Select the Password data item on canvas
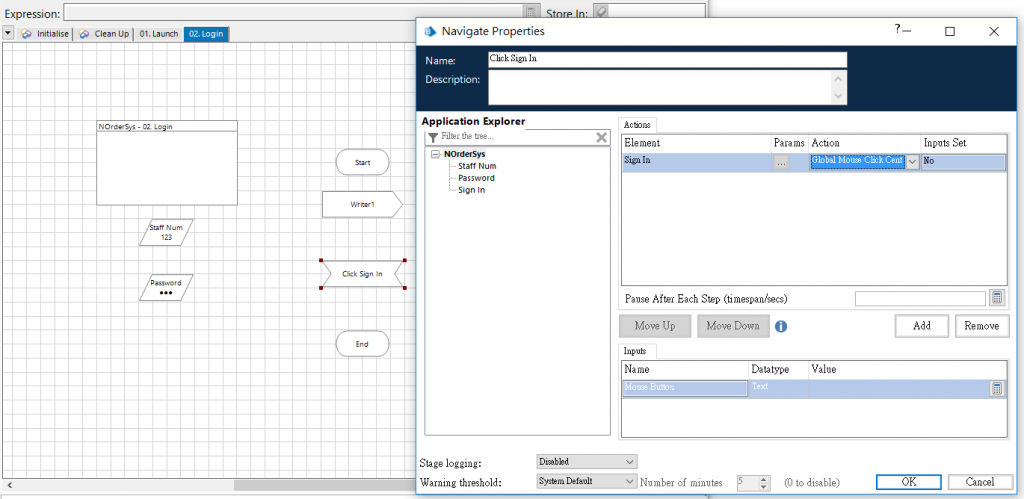 click(166, 287)
